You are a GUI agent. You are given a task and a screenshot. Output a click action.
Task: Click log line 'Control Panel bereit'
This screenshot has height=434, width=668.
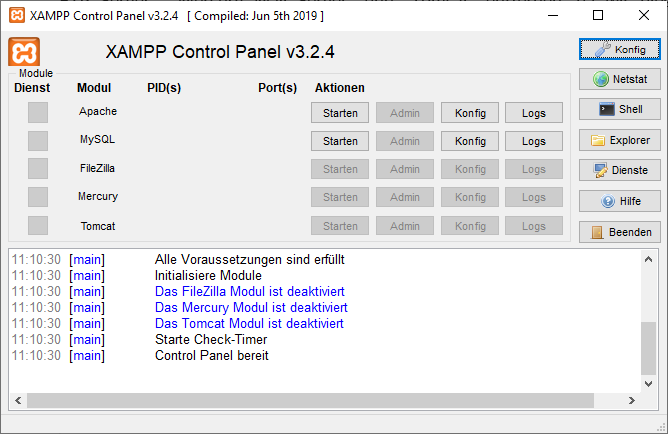coord(212,356)
